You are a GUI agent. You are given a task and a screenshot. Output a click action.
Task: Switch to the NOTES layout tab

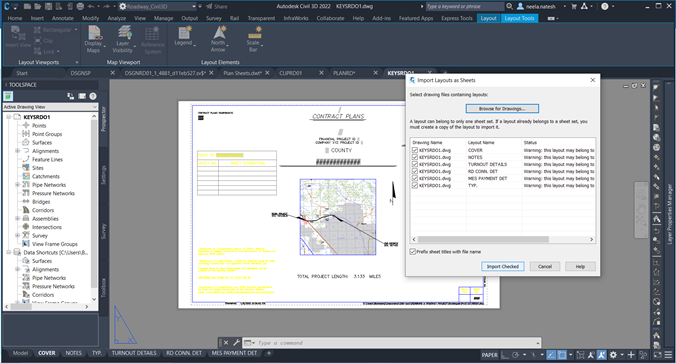coord(73,353)
